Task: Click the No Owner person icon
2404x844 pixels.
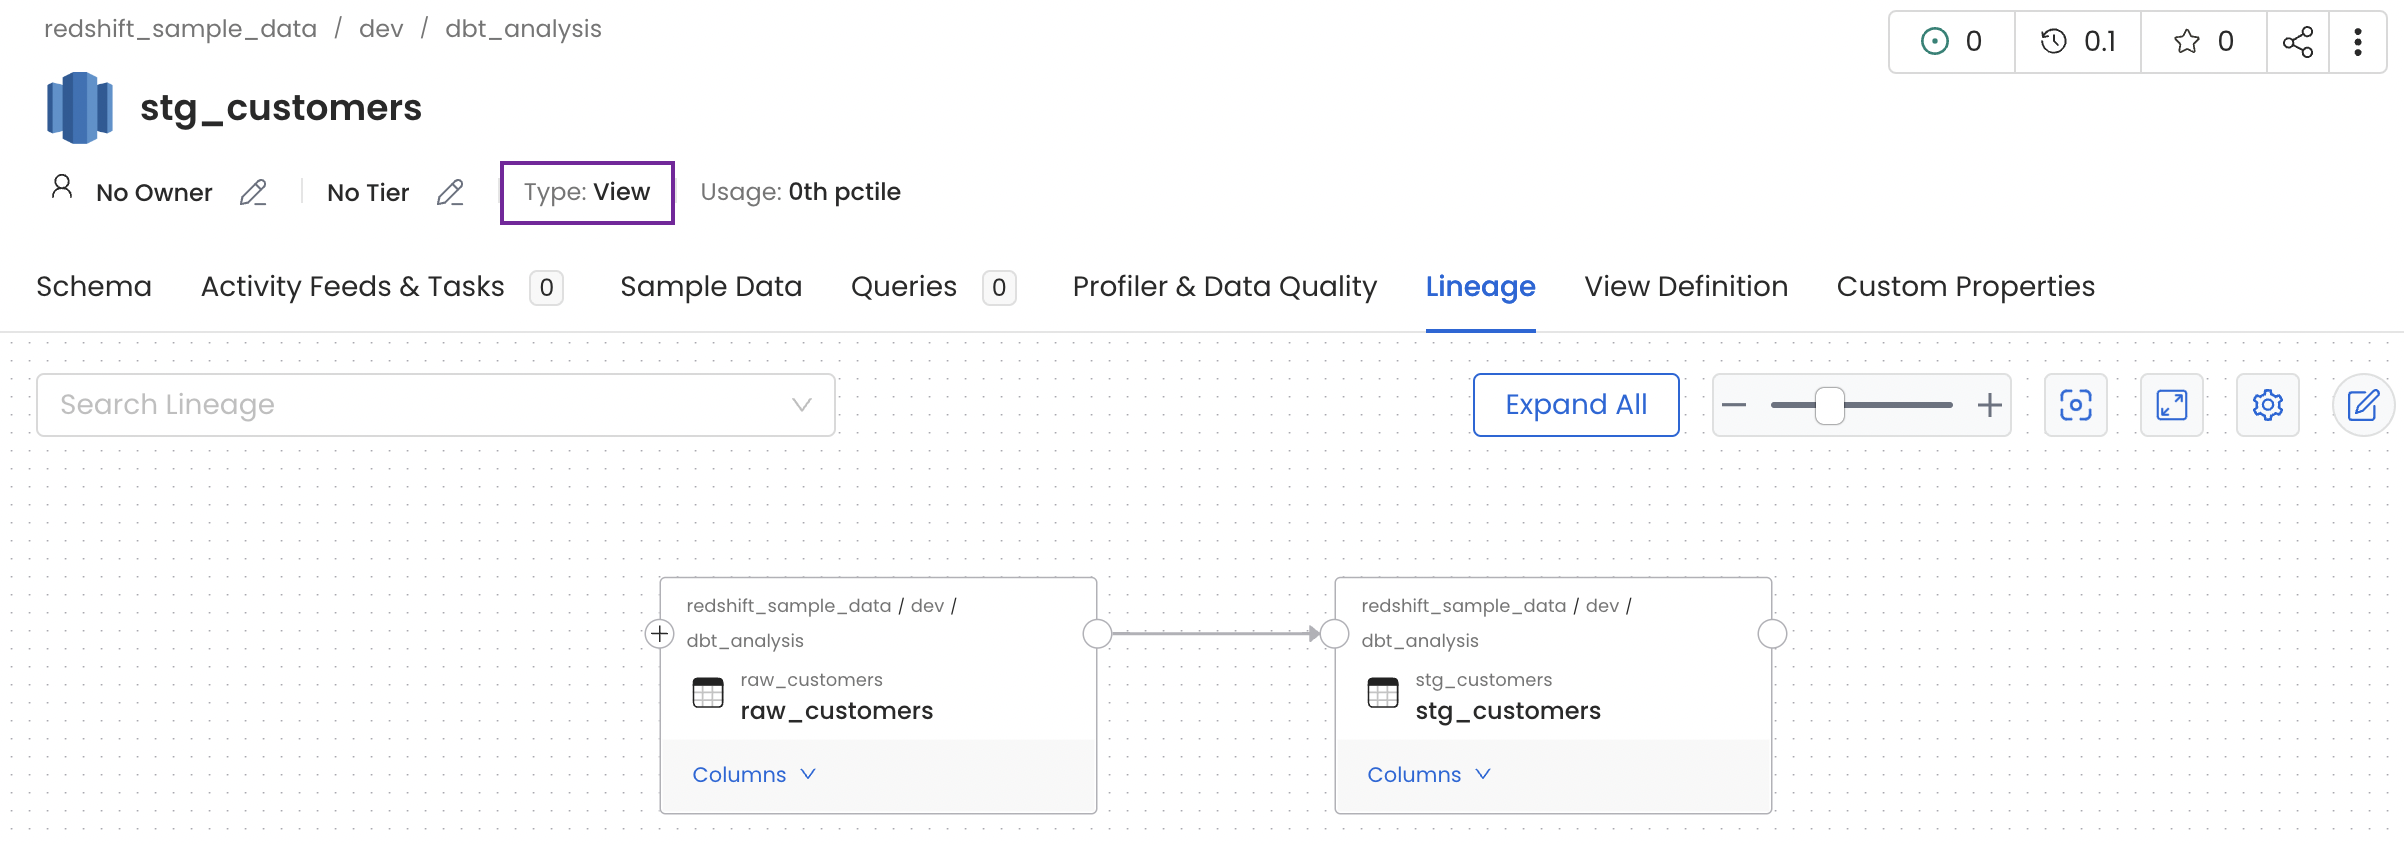Action: coord(62,187)
